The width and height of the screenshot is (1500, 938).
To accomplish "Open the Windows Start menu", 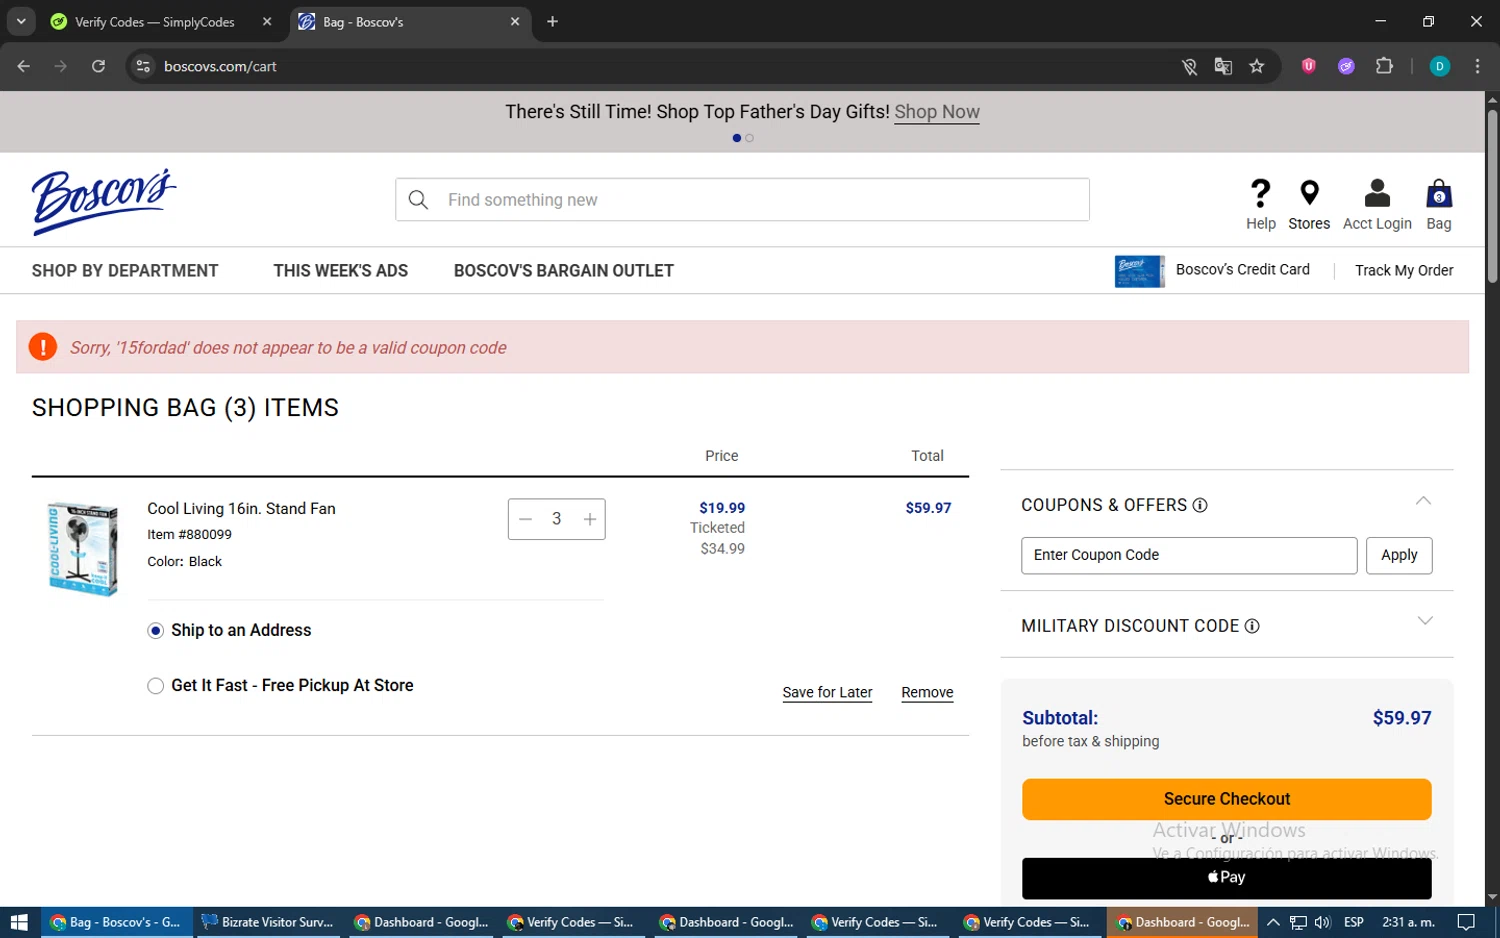I will pos(19,922).
